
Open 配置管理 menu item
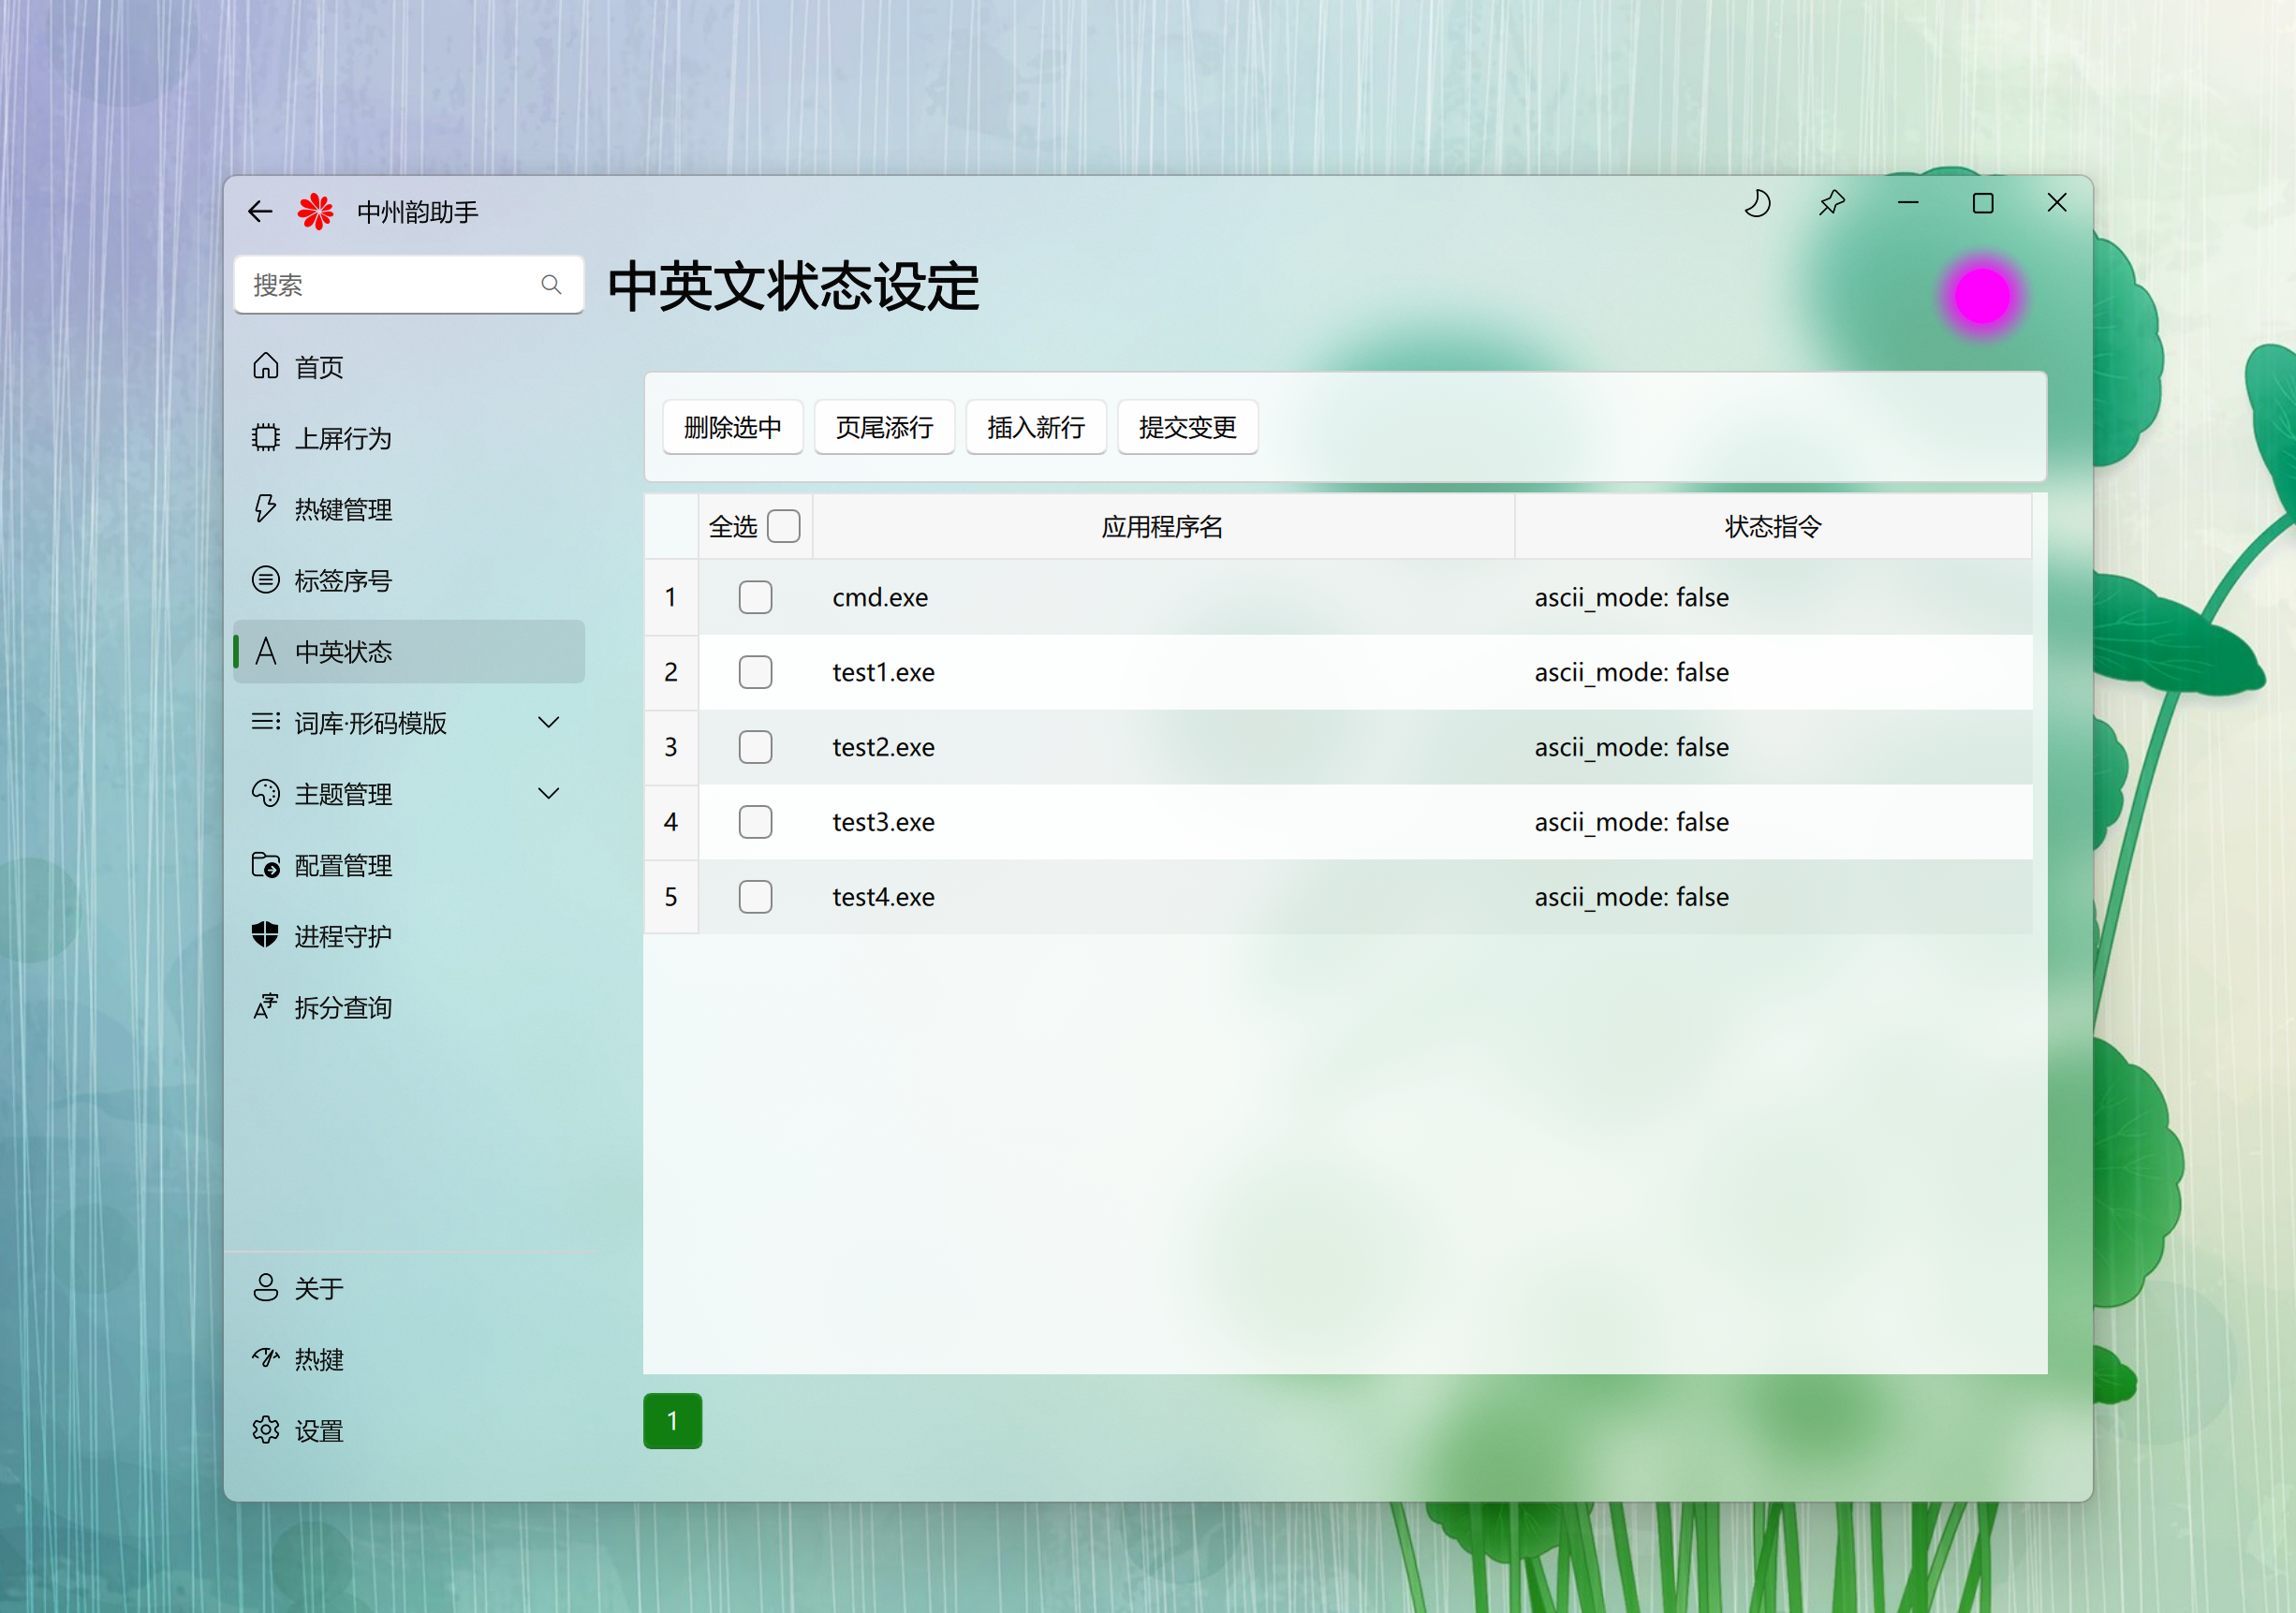342,865
